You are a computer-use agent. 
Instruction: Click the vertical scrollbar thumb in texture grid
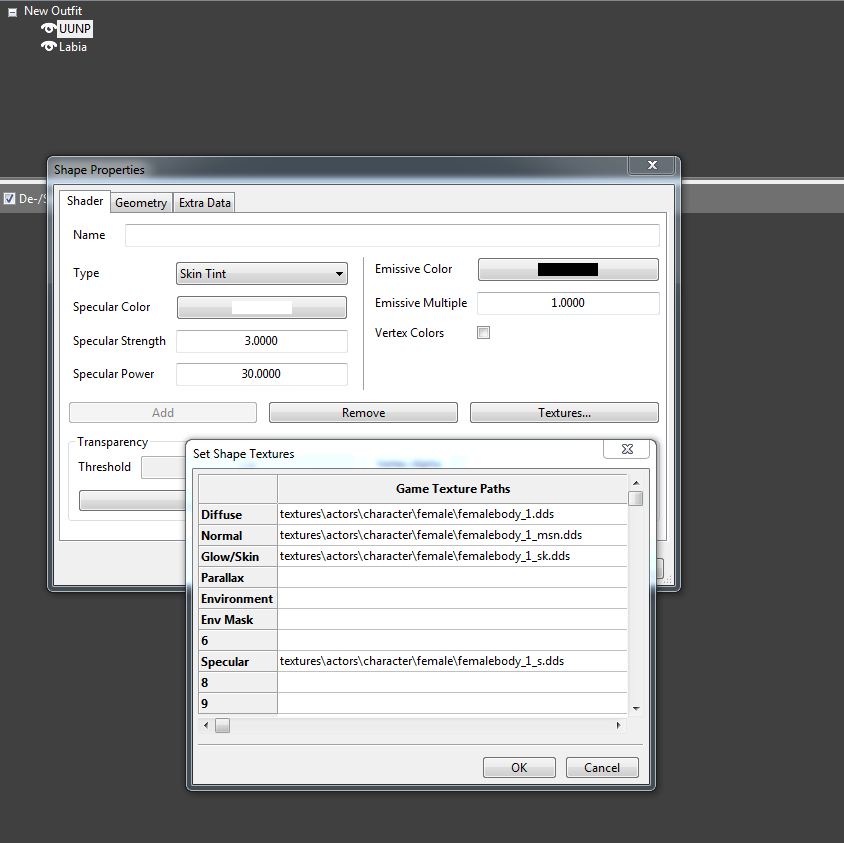tap(636, 498)
